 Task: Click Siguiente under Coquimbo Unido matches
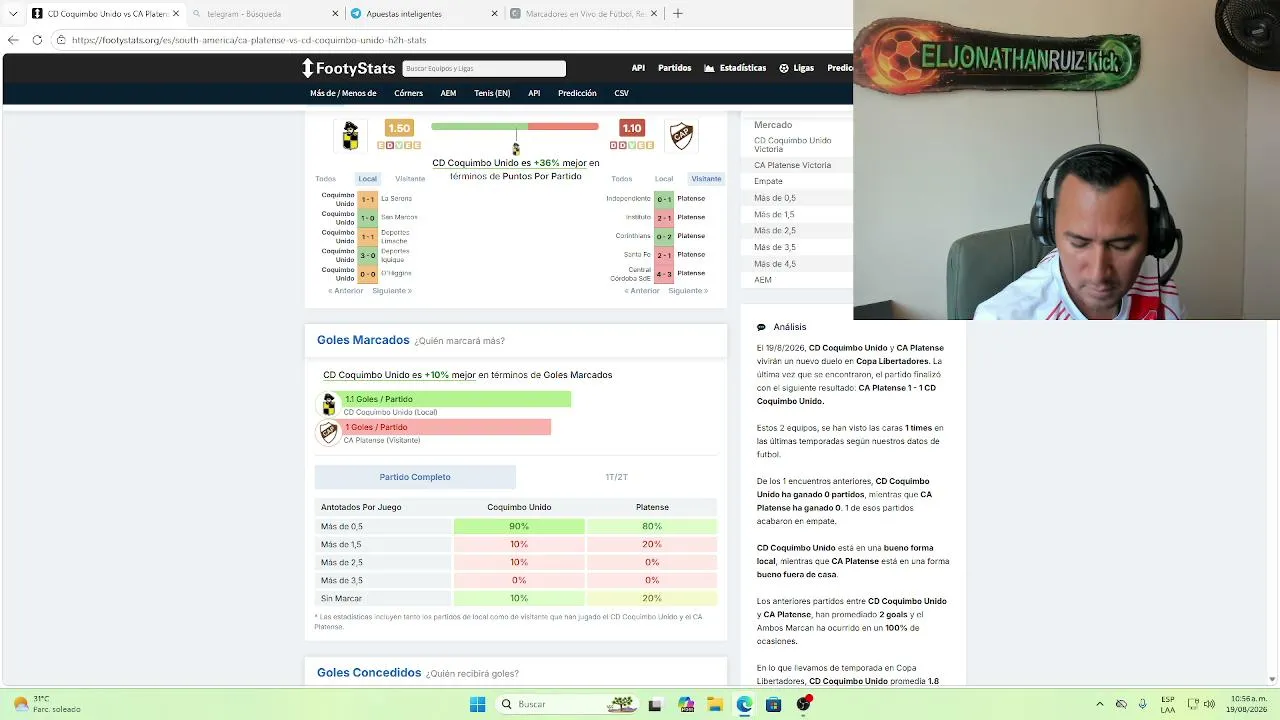click(x=392, y=291)
